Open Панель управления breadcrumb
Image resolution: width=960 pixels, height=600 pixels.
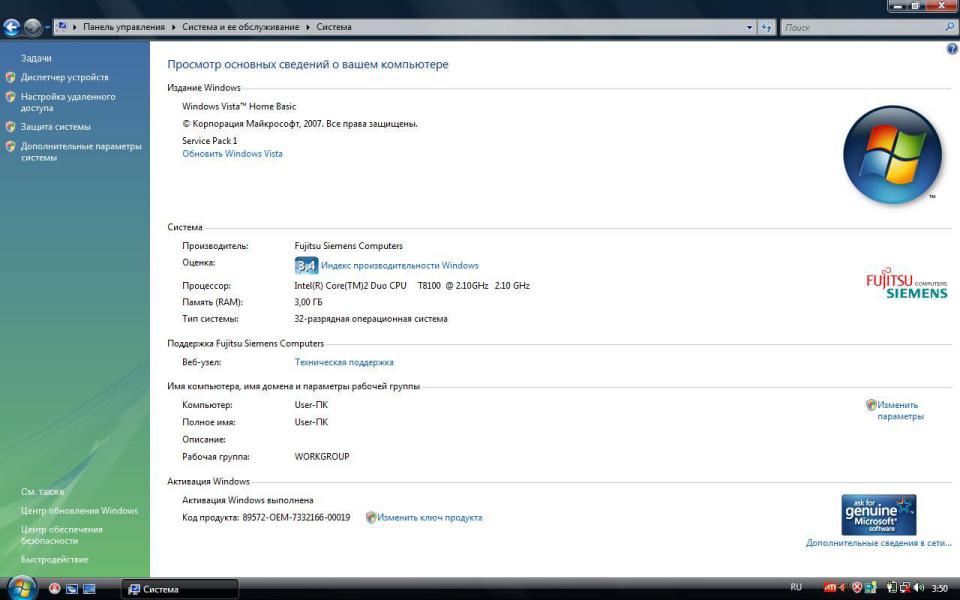124,27
